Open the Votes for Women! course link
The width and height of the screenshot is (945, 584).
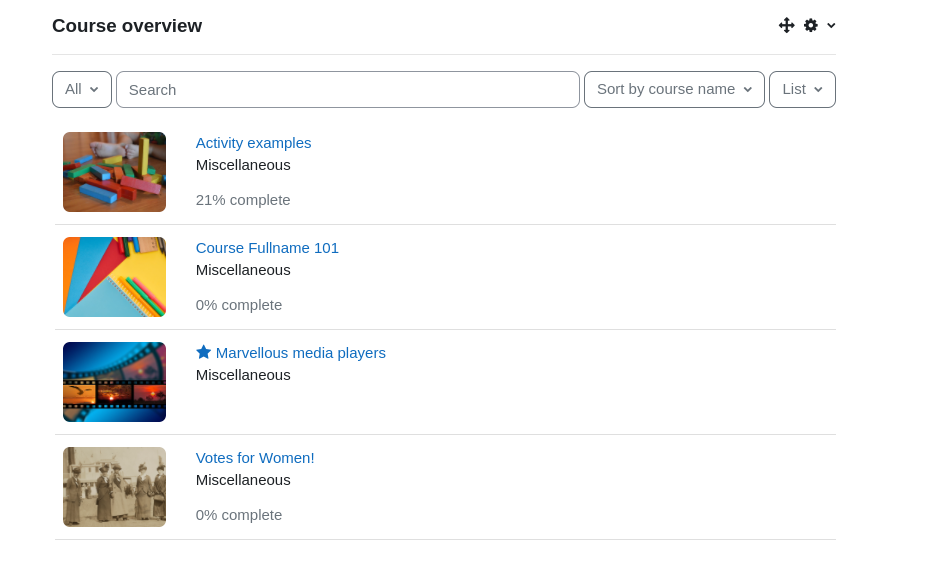tap(255, 457)
